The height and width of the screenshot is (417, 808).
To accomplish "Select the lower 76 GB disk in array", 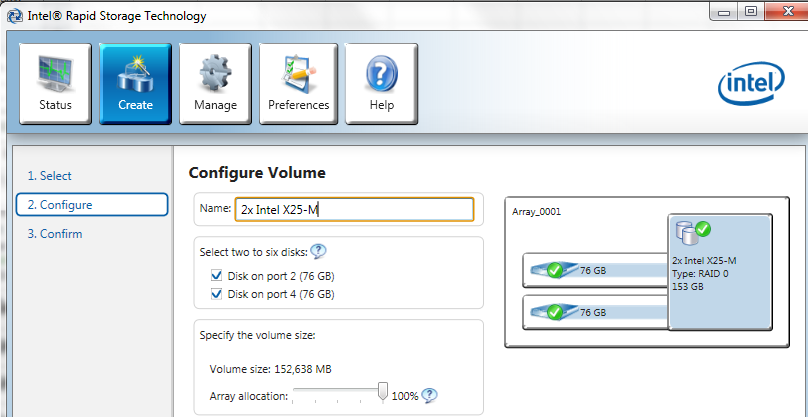I will tap(595, 312).
